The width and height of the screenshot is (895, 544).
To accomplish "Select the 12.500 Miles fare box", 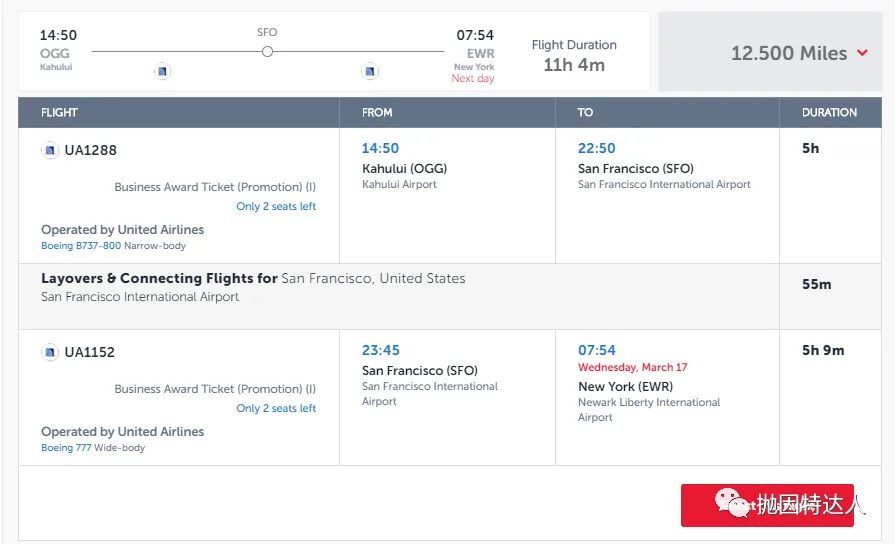I will tap(770, 52).
